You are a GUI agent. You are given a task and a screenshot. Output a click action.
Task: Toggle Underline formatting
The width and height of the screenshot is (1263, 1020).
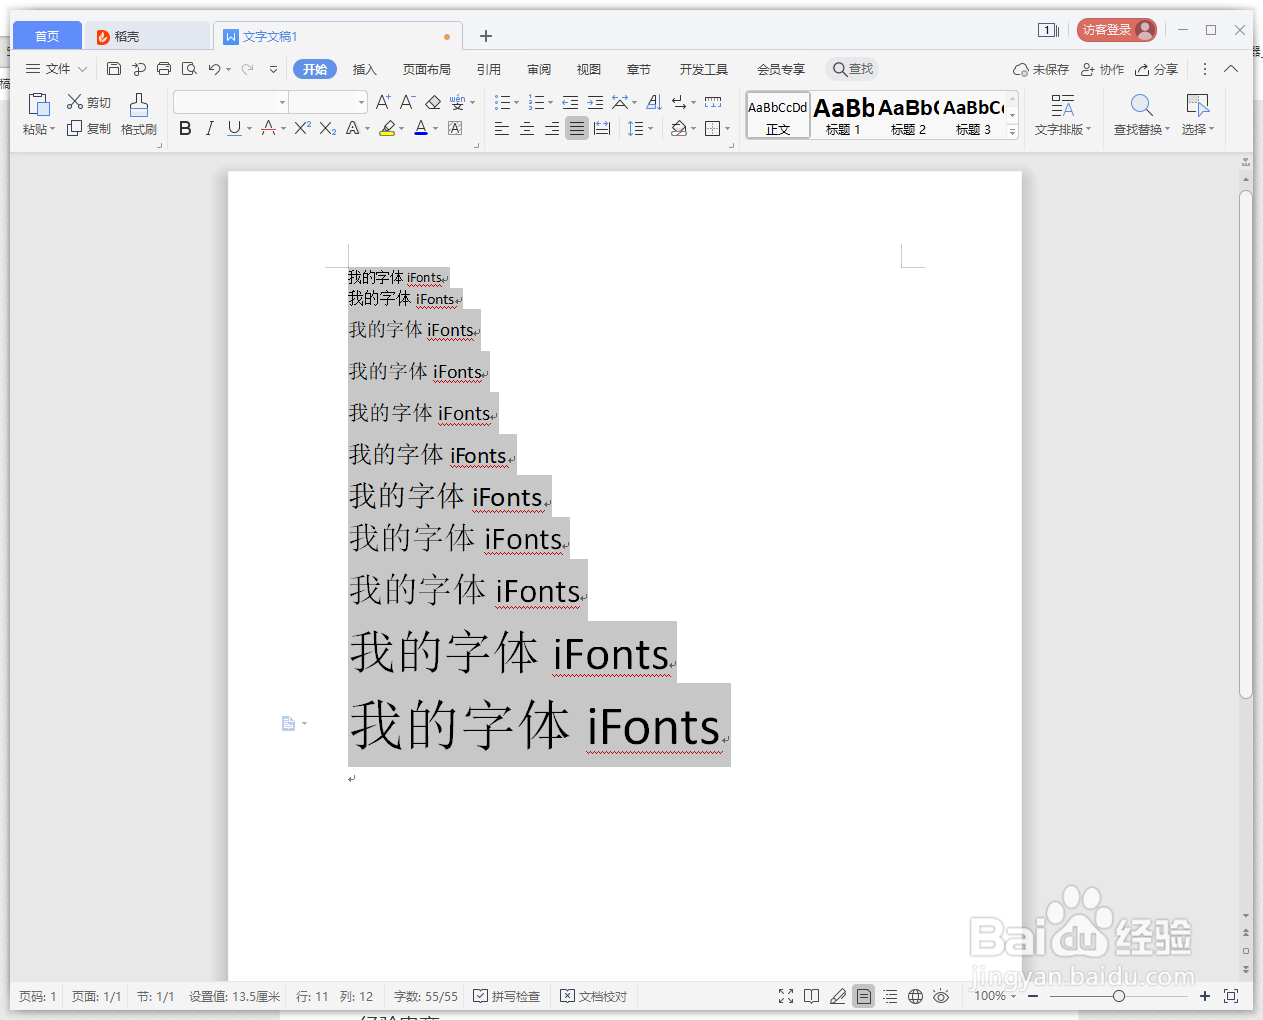tap(234, 128)
